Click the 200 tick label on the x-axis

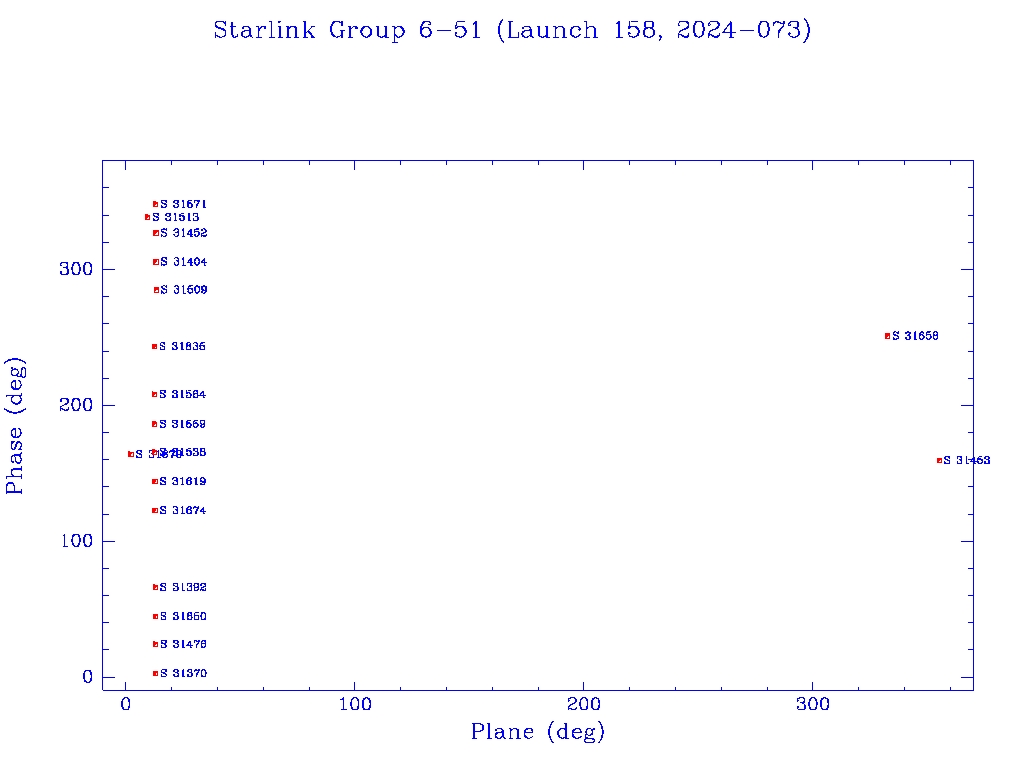(x=584, y=705)
